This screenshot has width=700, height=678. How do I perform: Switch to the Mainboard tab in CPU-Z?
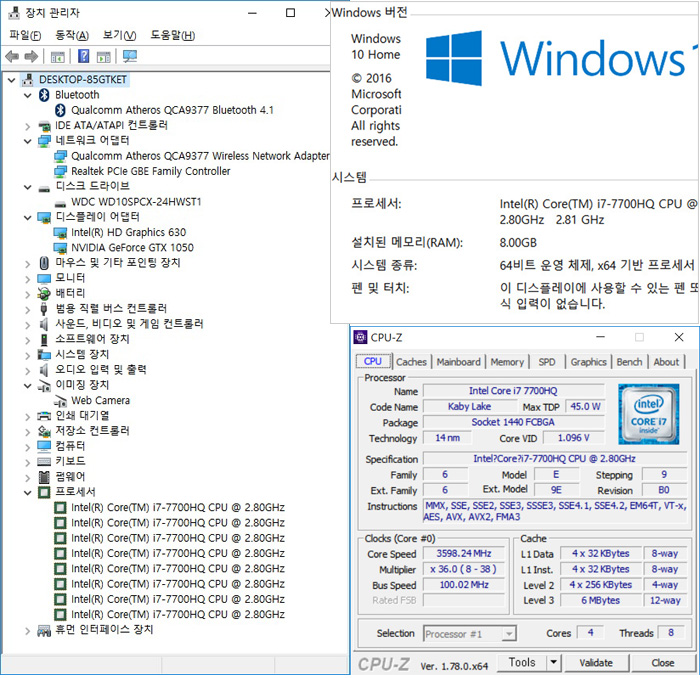(458, 362)
